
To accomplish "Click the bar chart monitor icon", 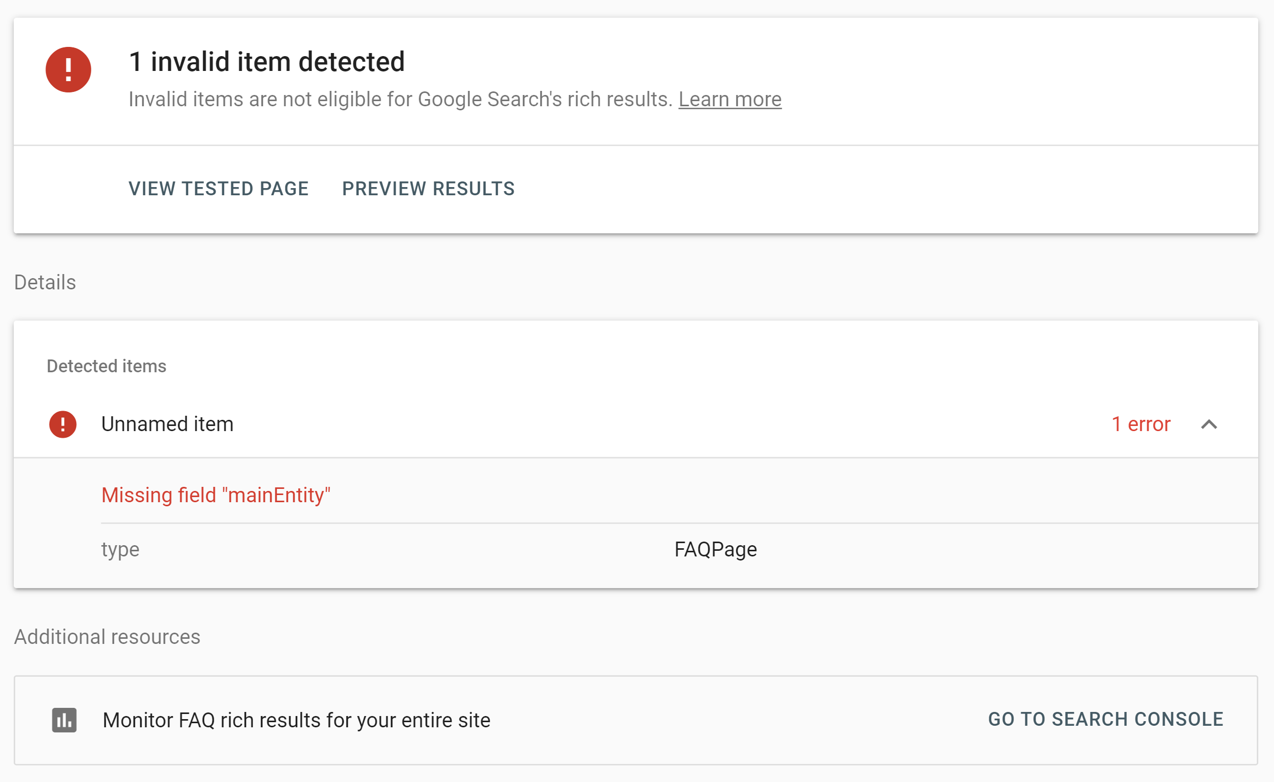I will 64,720.
